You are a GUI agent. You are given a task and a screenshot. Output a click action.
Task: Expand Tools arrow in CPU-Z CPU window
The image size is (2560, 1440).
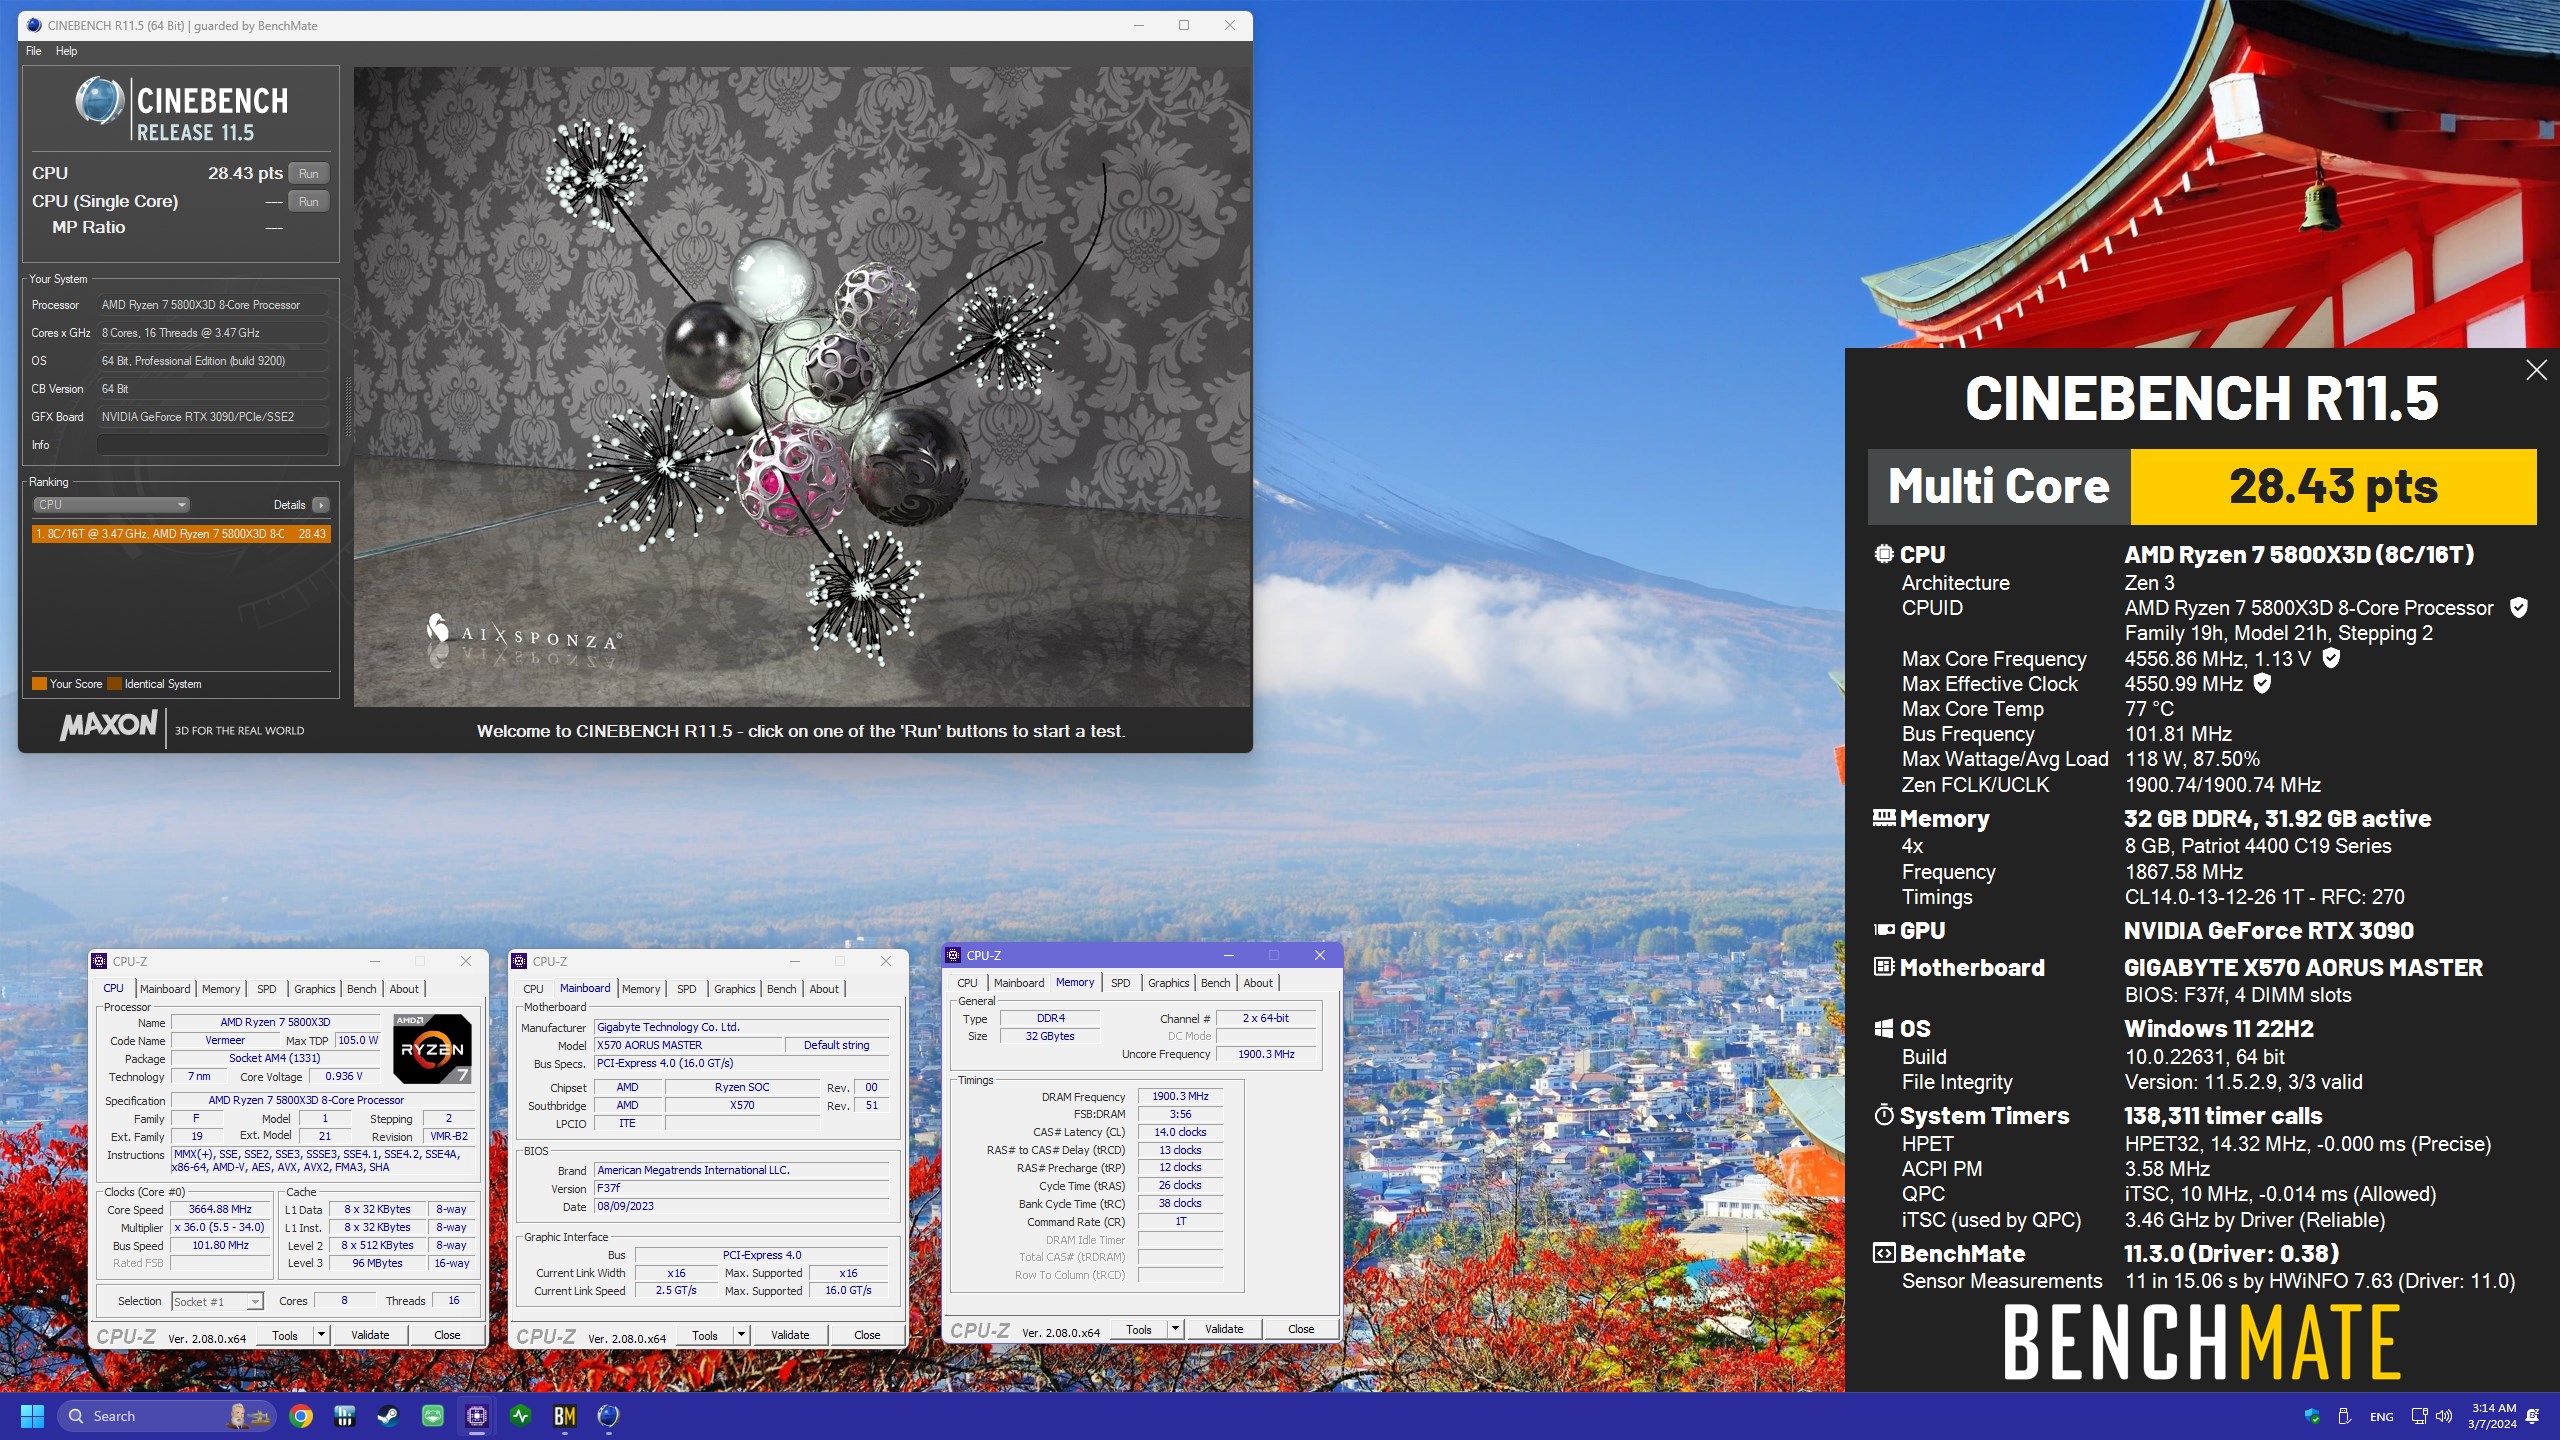pyautogui.click(x=321, y=1335)
